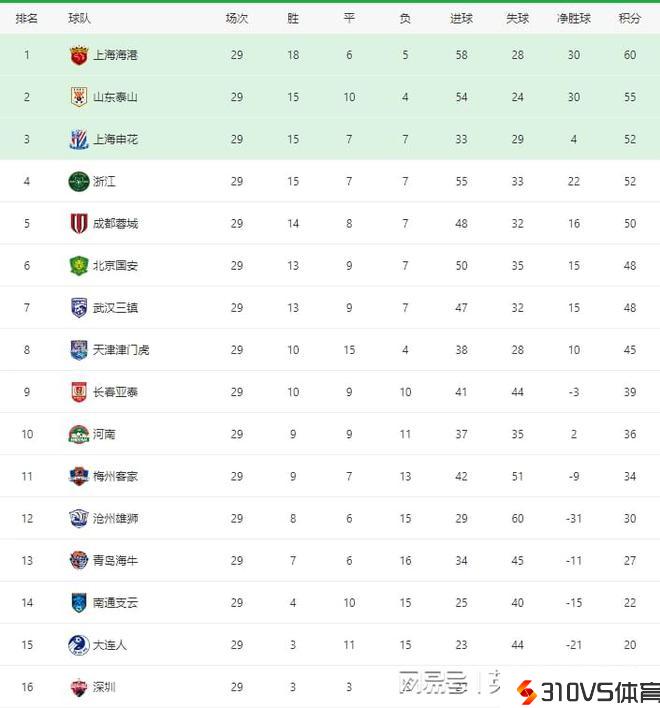Click the 浙江 team logo
Image resolution: width=660 pixels, height=708 pixels.
(x=79, y=182)
